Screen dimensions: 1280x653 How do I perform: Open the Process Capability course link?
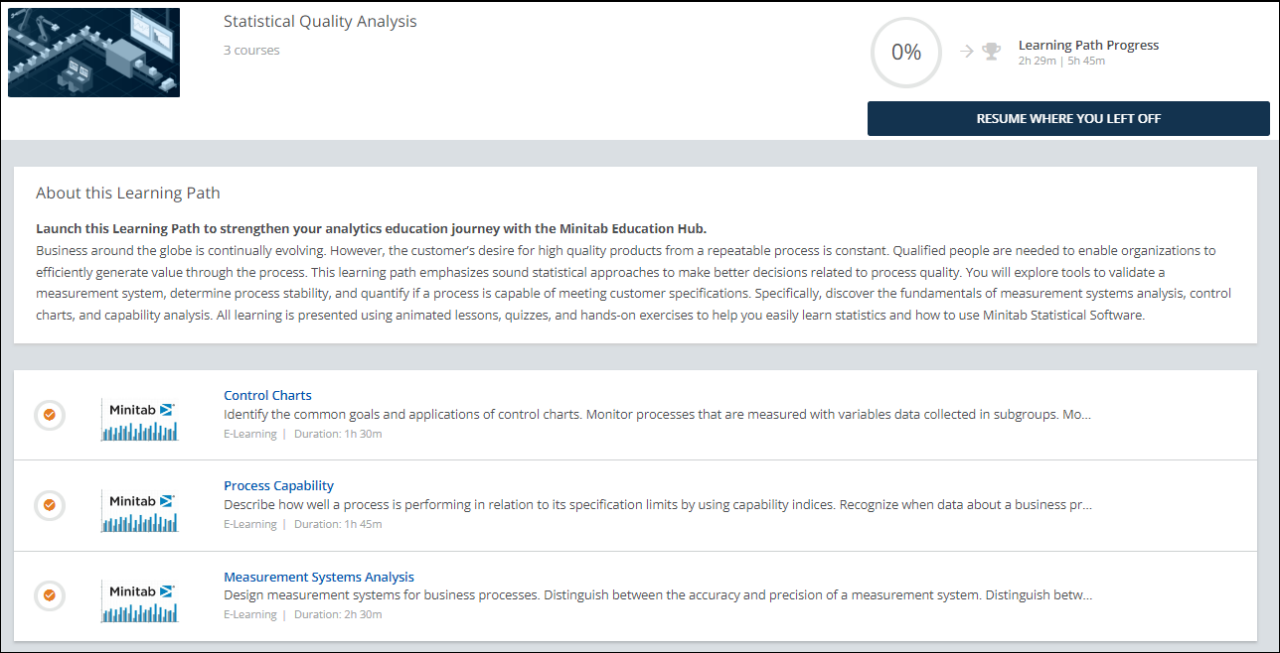pyautogui.click(x=278, y=486)
